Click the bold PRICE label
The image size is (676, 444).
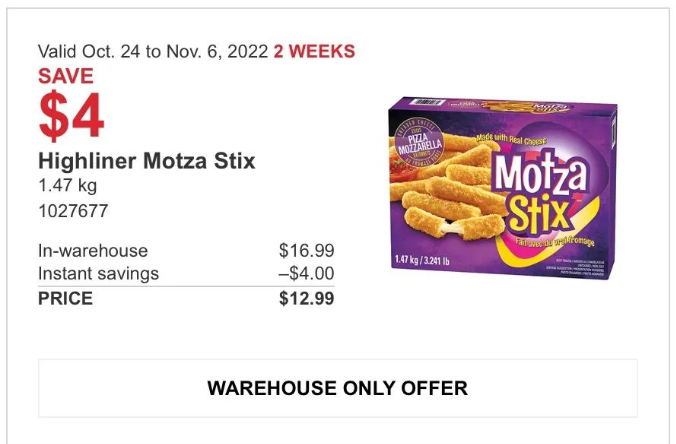click(x=65, y=298)
